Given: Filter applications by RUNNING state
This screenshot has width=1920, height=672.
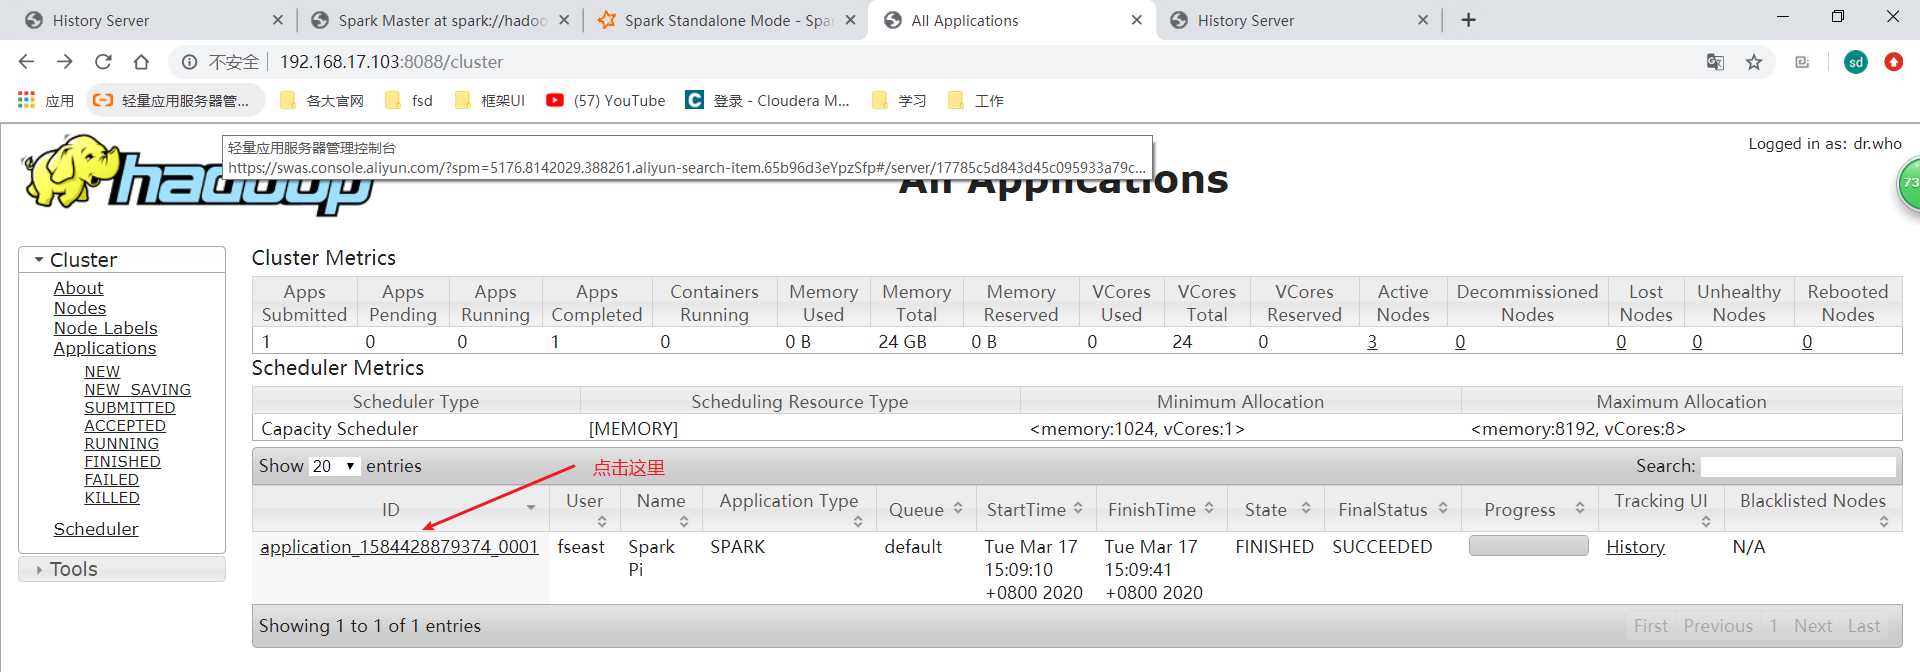Looking at the screenshot, I should pyautogui.click(x=121, y=444).
